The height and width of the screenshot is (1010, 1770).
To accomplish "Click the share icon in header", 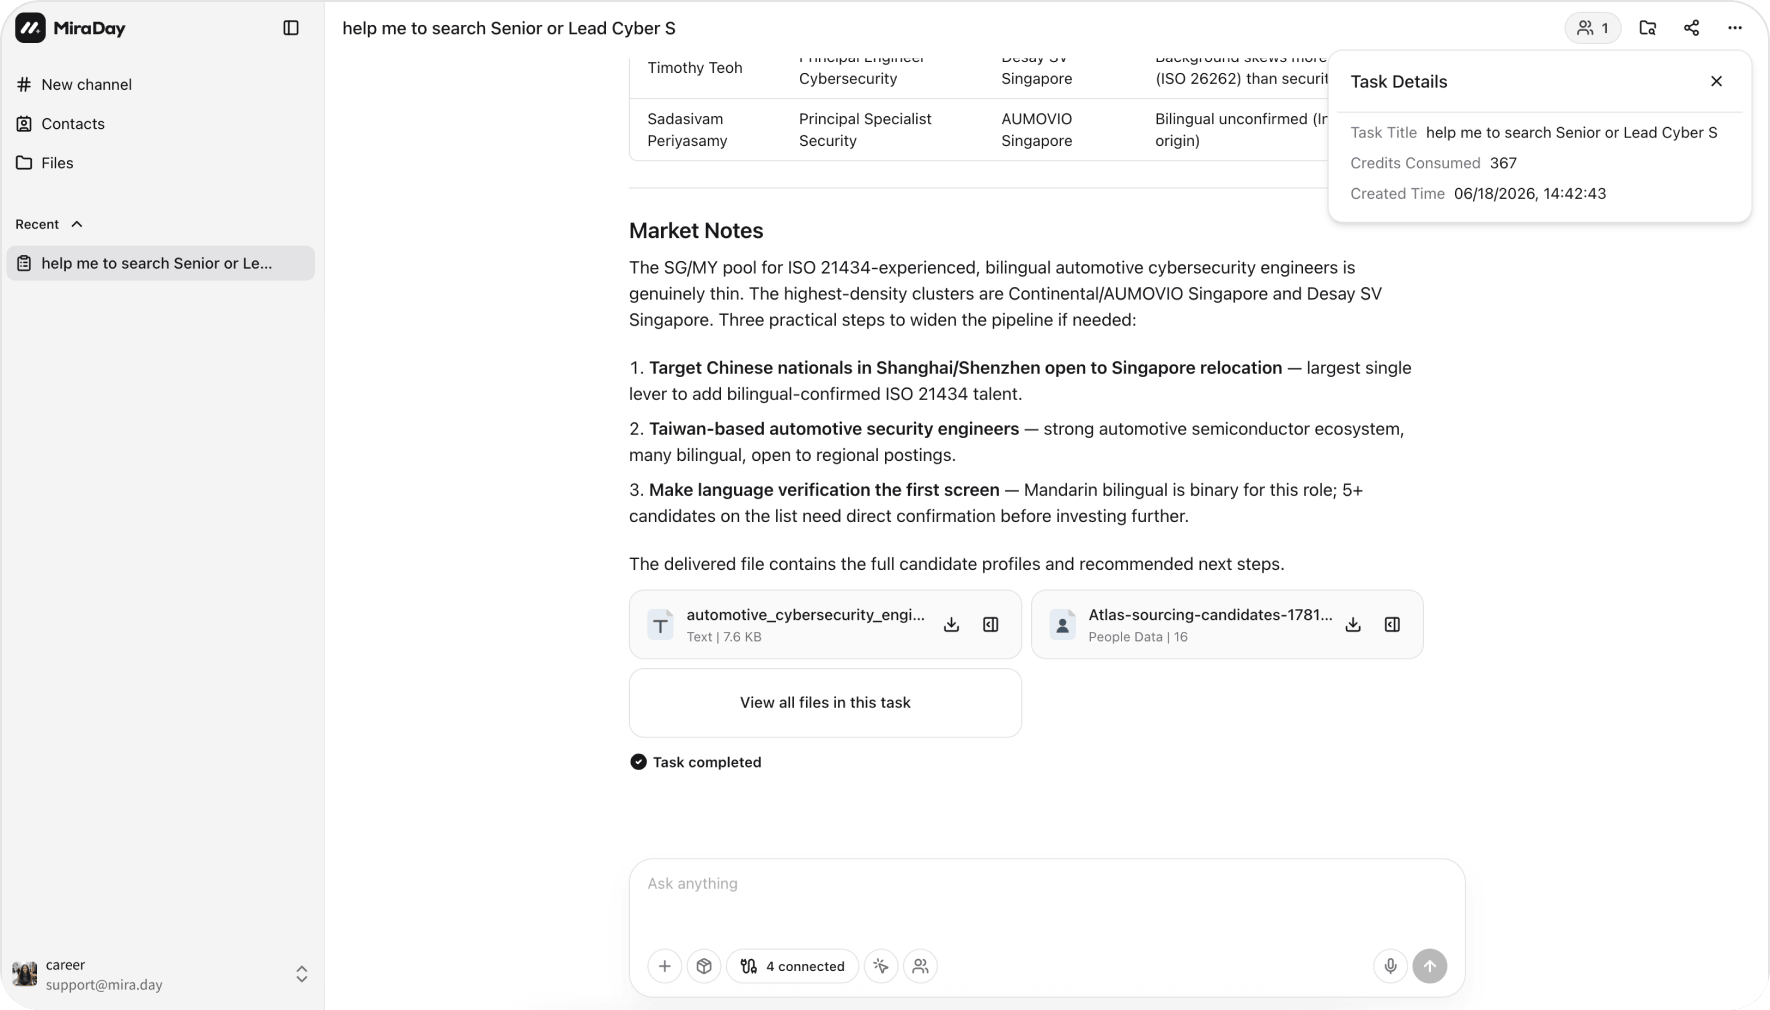I will pyautogui.click(x=1691, y=28).
